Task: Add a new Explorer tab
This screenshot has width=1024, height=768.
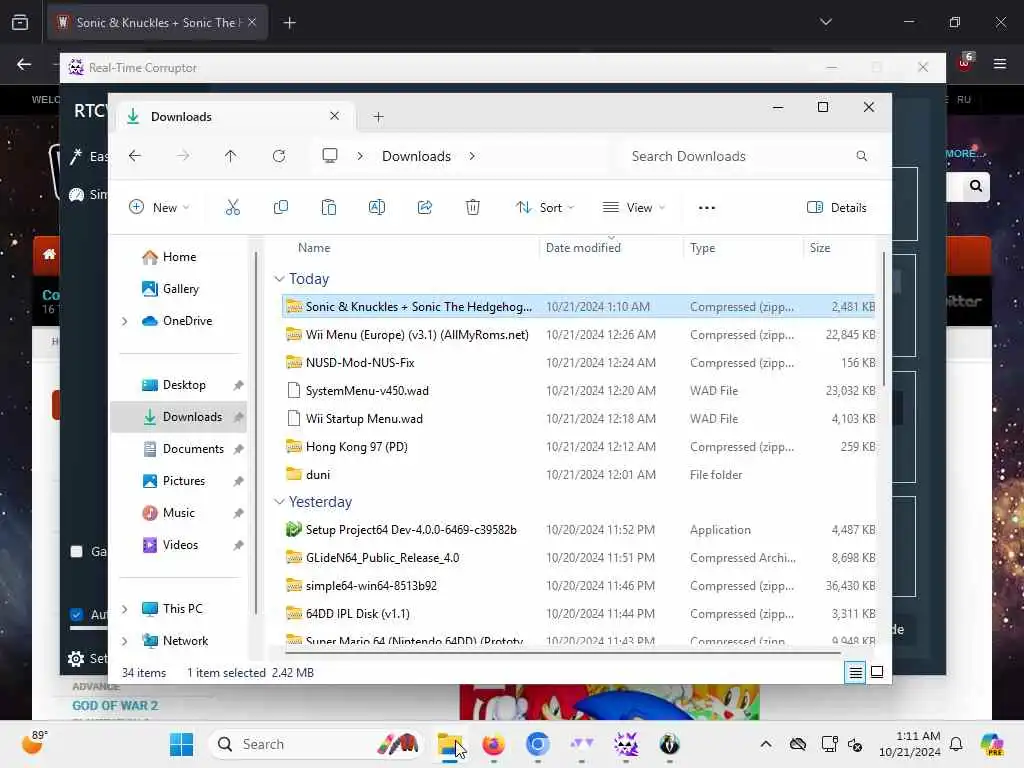Action: pyautogui.click(x=378, y=117)
